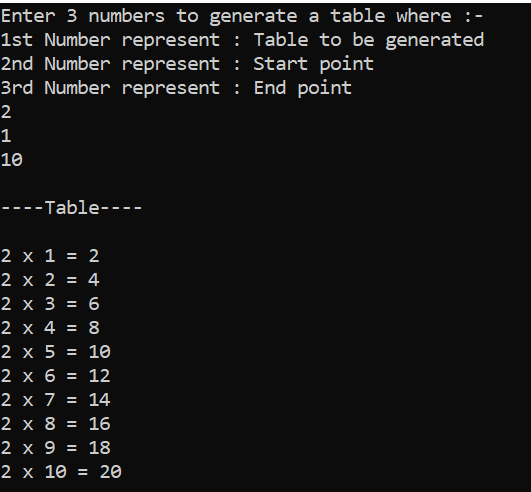Click the 'Enter 3 numbers' prompt line
531x492 pixels.
pos(242,17)
